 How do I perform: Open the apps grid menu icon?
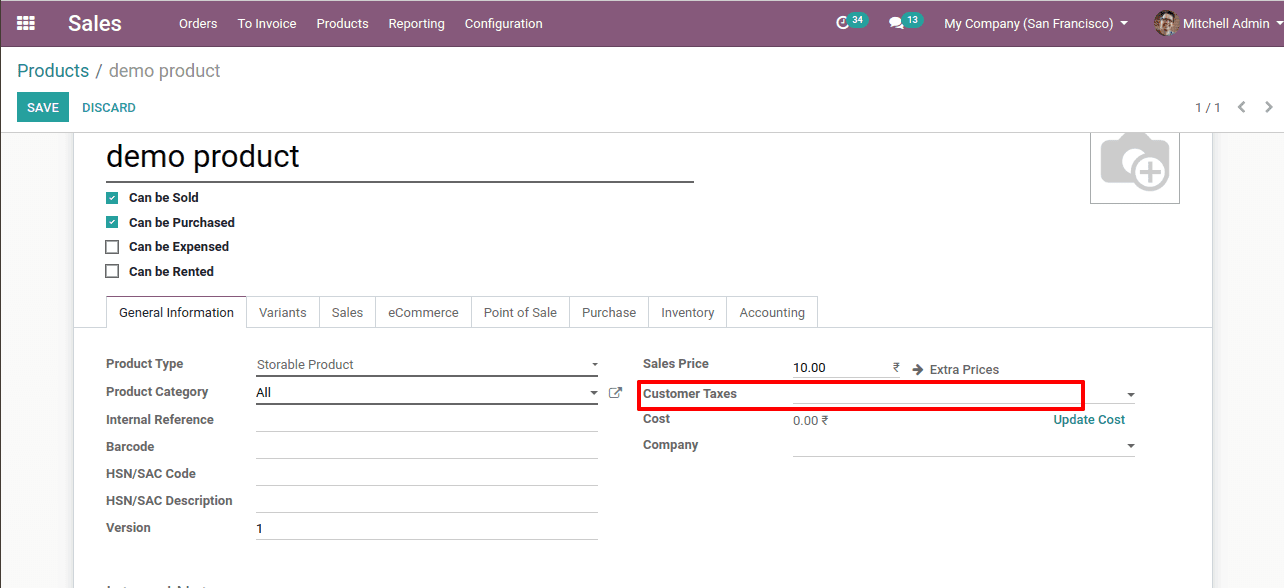point(26,23)
